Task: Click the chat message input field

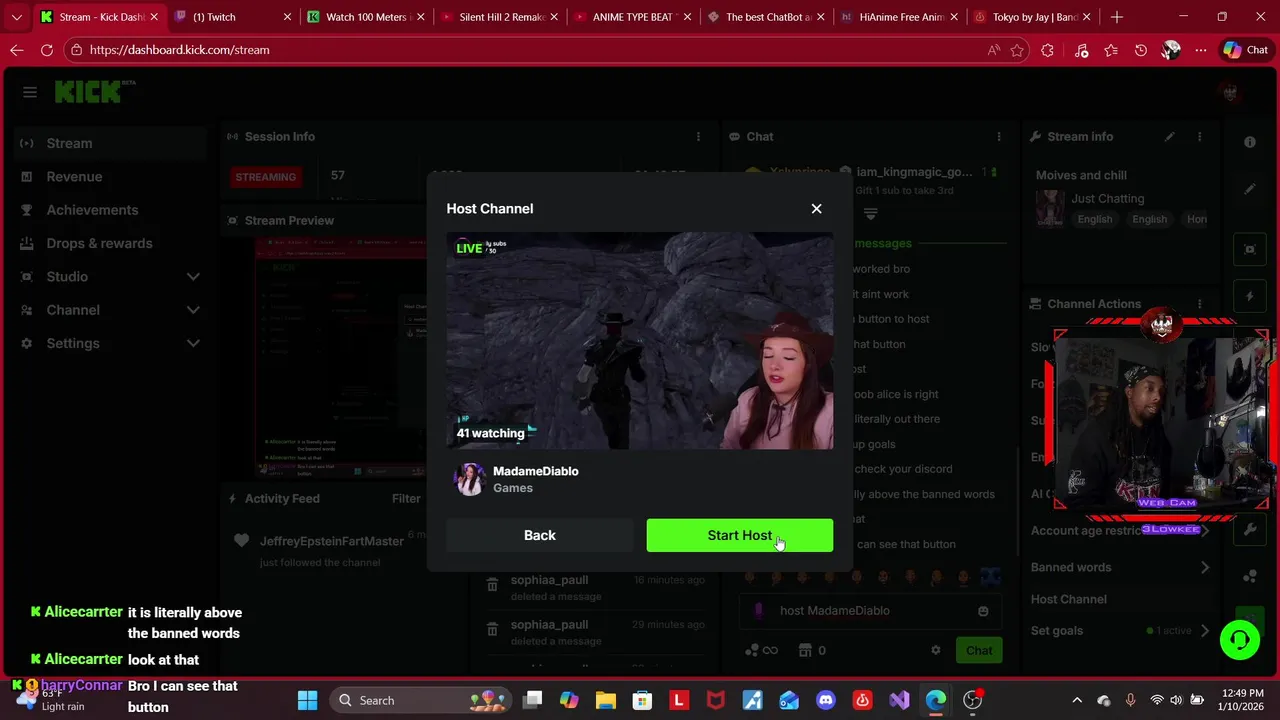Action: (870, 610)
